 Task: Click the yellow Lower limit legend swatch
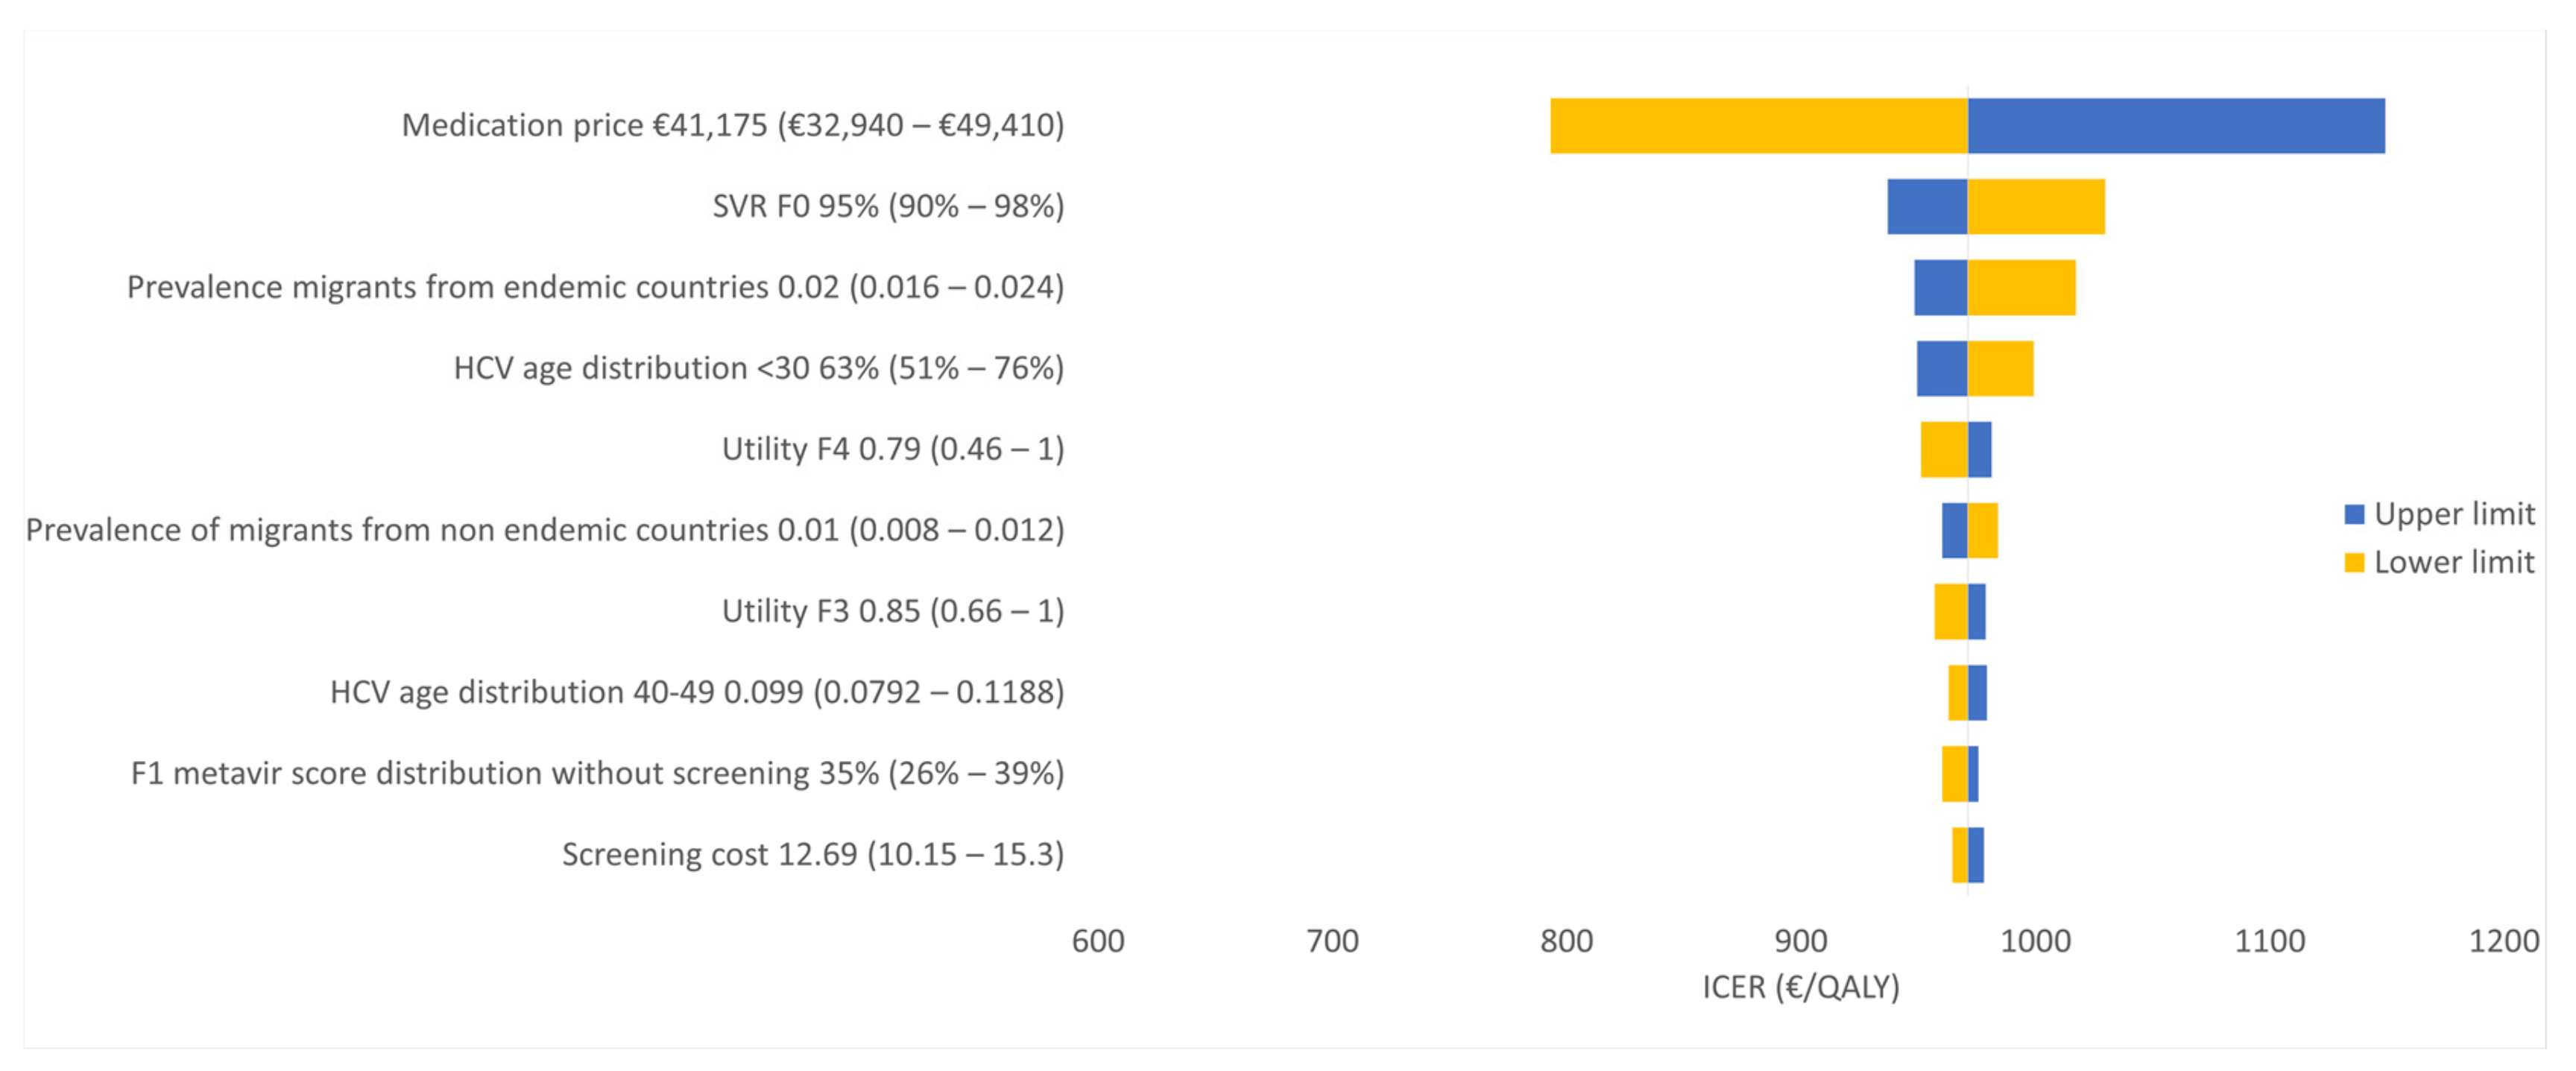(2354, 563)
